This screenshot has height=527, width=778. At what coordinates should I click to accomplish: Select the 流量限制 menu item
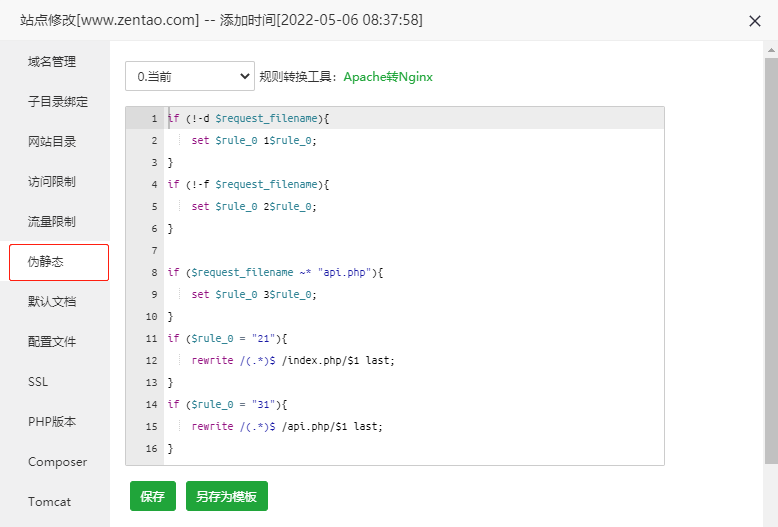point(52,222)
